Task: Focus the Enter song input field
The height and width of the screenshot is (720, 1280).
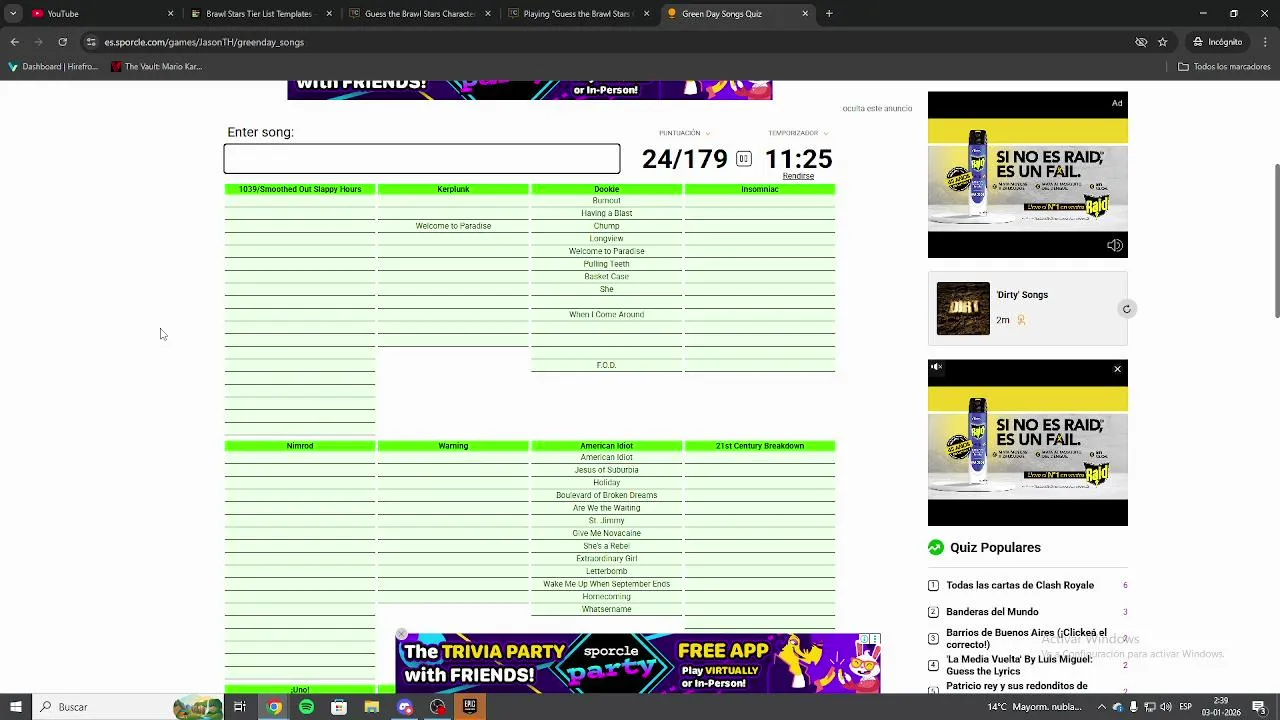Action: pos(422,159)
